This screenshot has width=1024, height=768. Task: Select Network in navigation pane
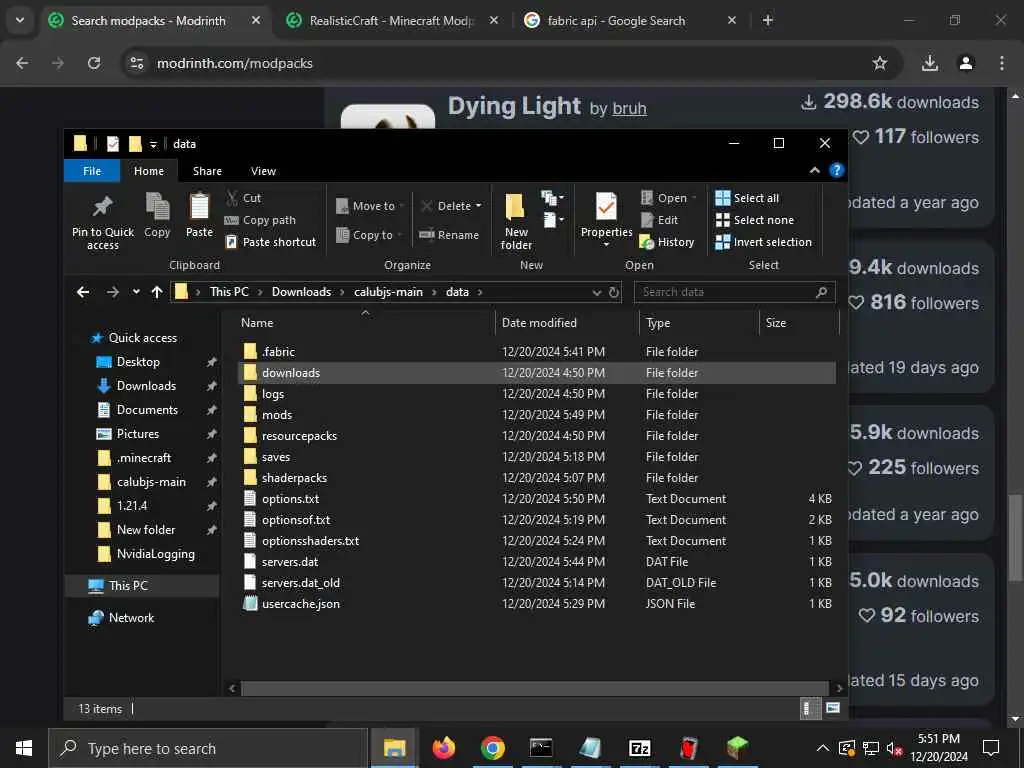point(131,618)
